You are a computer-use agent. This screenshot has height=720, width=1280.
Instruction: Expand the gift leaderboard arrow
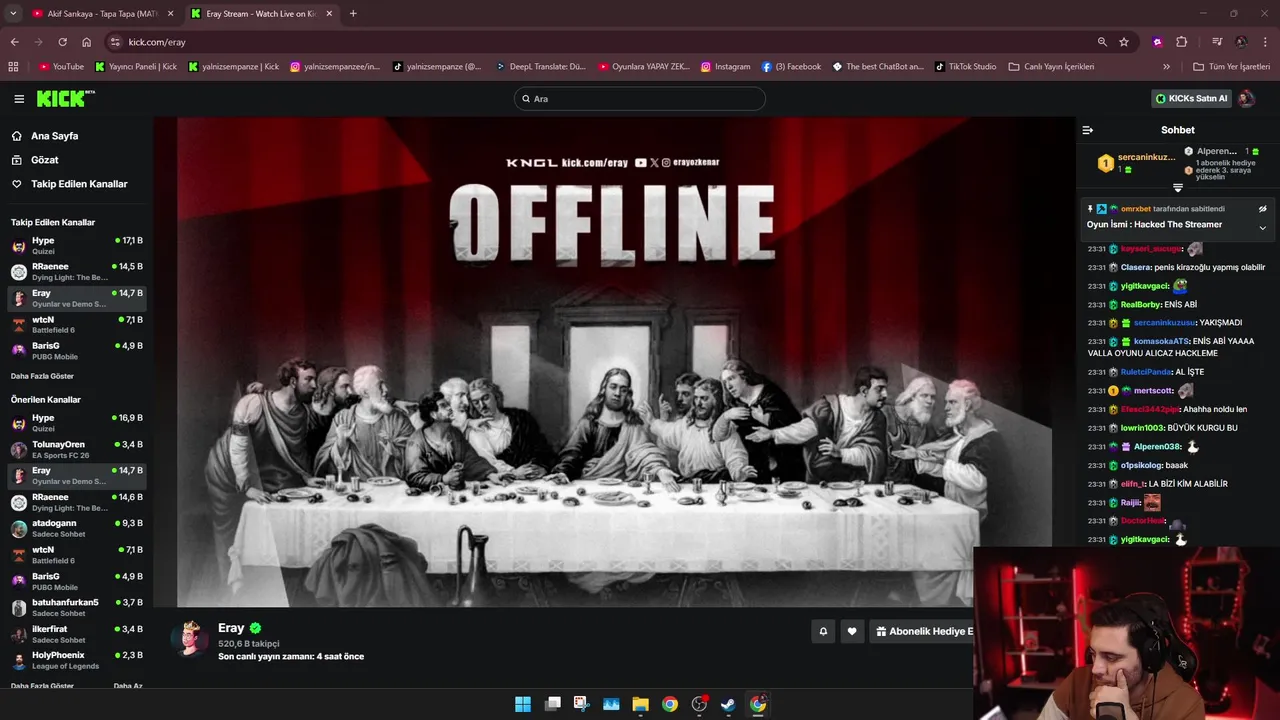(1178, 188)
